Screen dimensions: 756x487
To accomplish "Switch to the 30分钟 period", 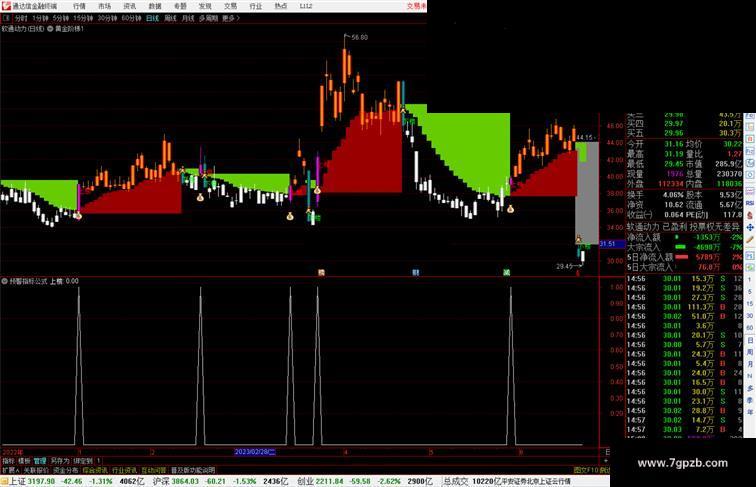I will (x=107, y=18).
